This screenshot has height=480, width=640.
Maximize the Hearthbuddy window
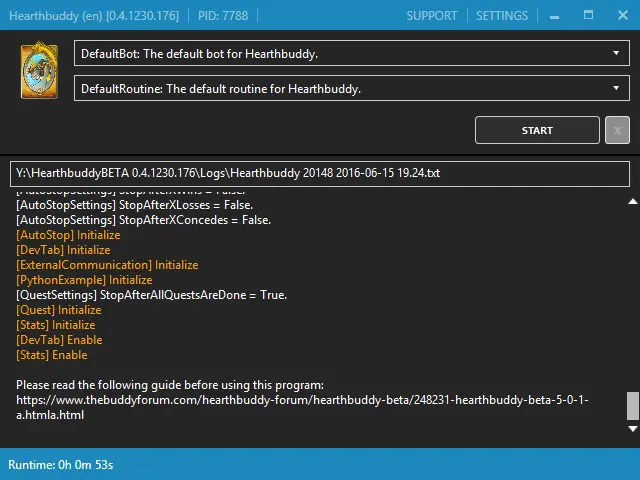(x=589, y=16)
